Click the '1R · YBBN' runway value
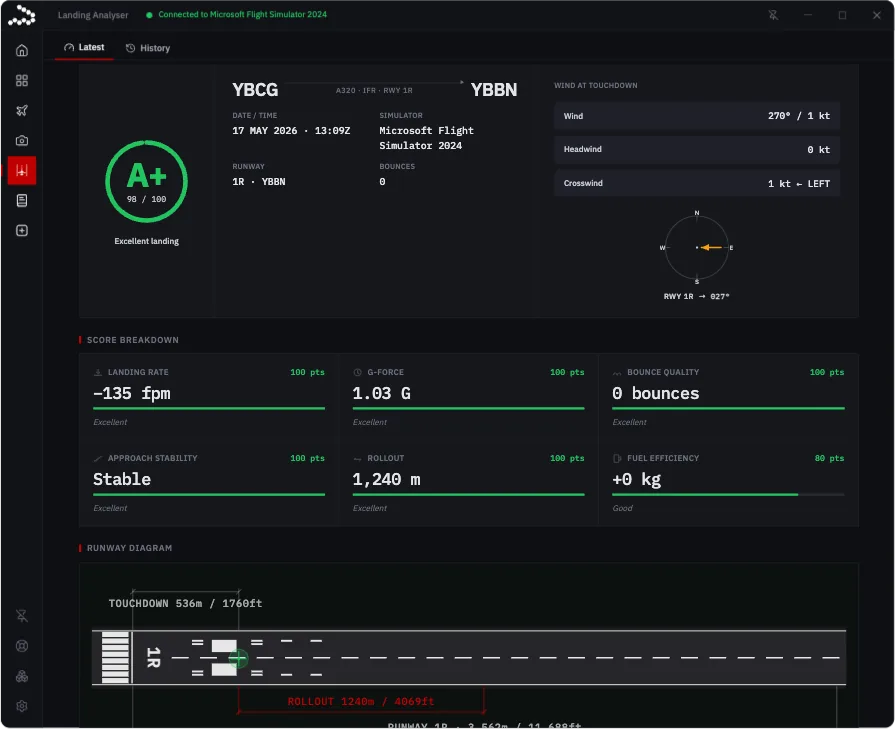 259,182
